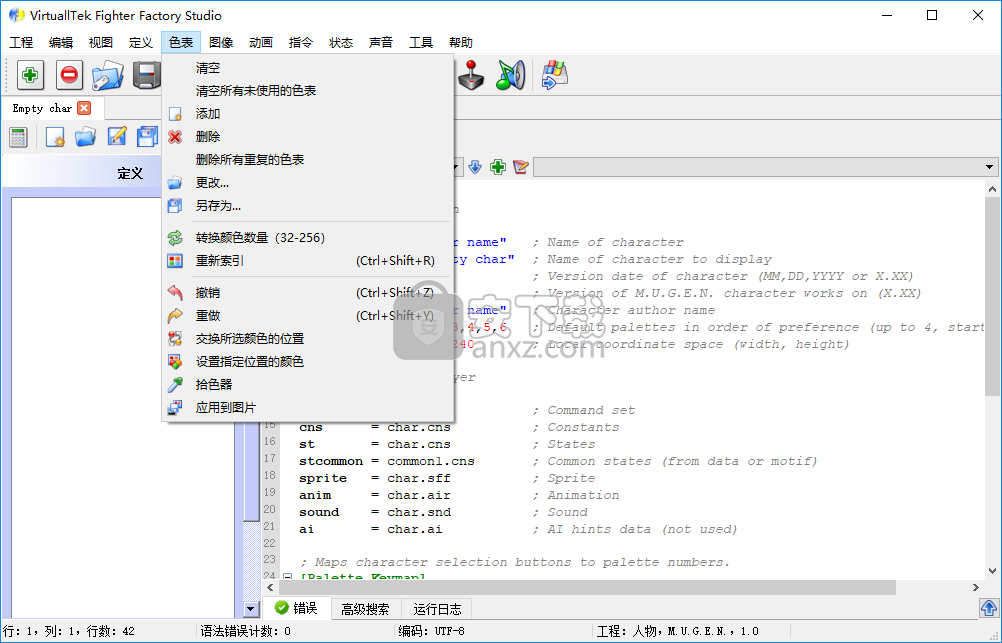1002x643 pixels.
Task: Click the 编码: UTF-8 status entry
Action: pyautogui.click(x=431, y=631)
